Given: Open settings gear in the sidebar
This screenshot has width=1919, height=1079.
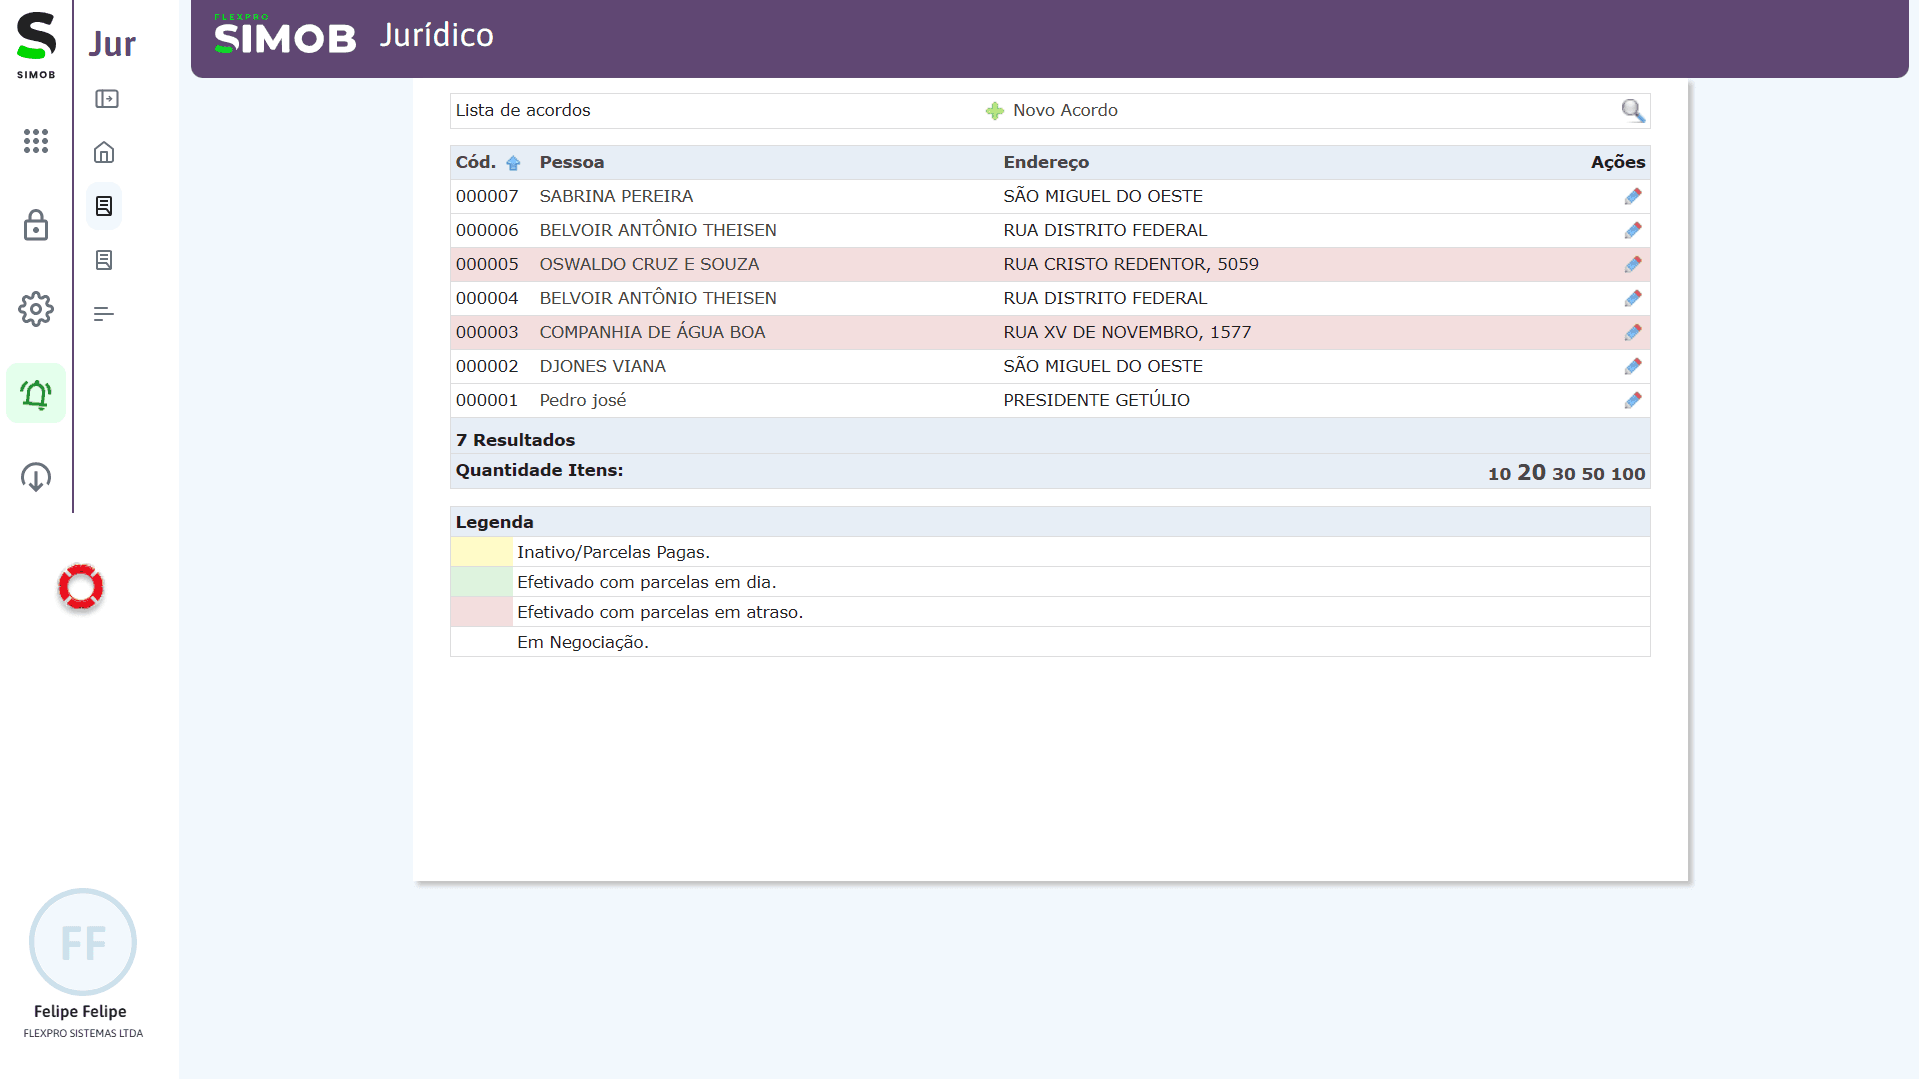Looking at the screenshot, I should pyautogui.click(x=36, y=309).
